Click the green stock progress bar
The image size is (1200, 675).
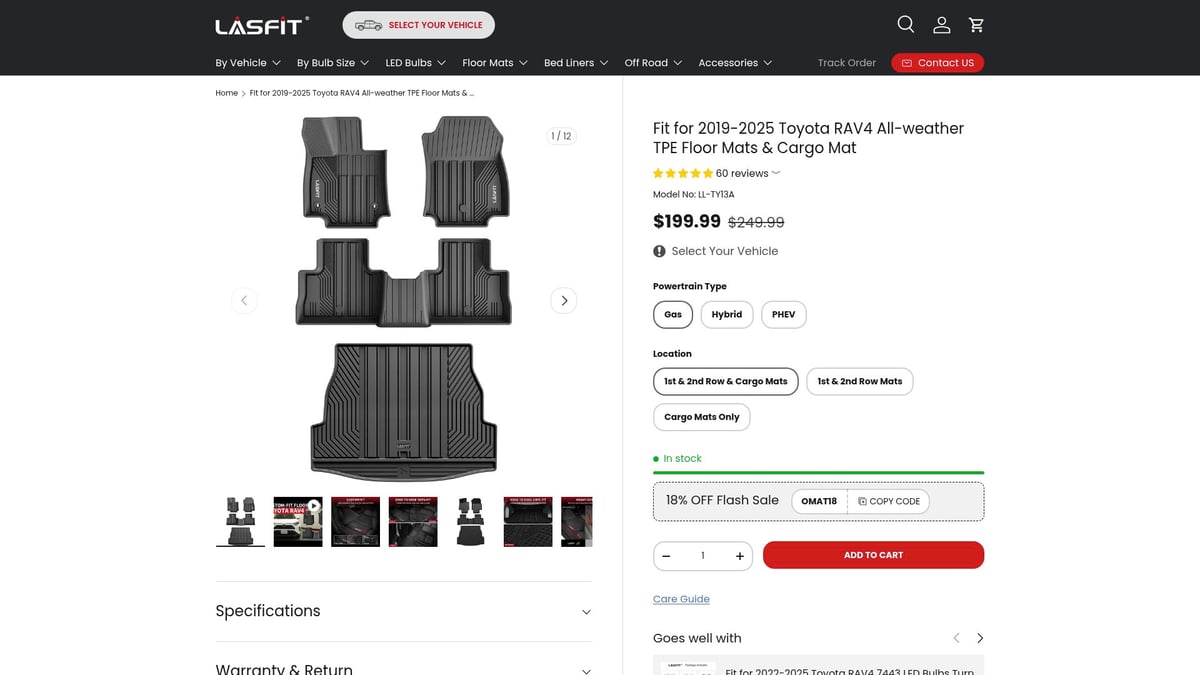click(x=818, y=473)
